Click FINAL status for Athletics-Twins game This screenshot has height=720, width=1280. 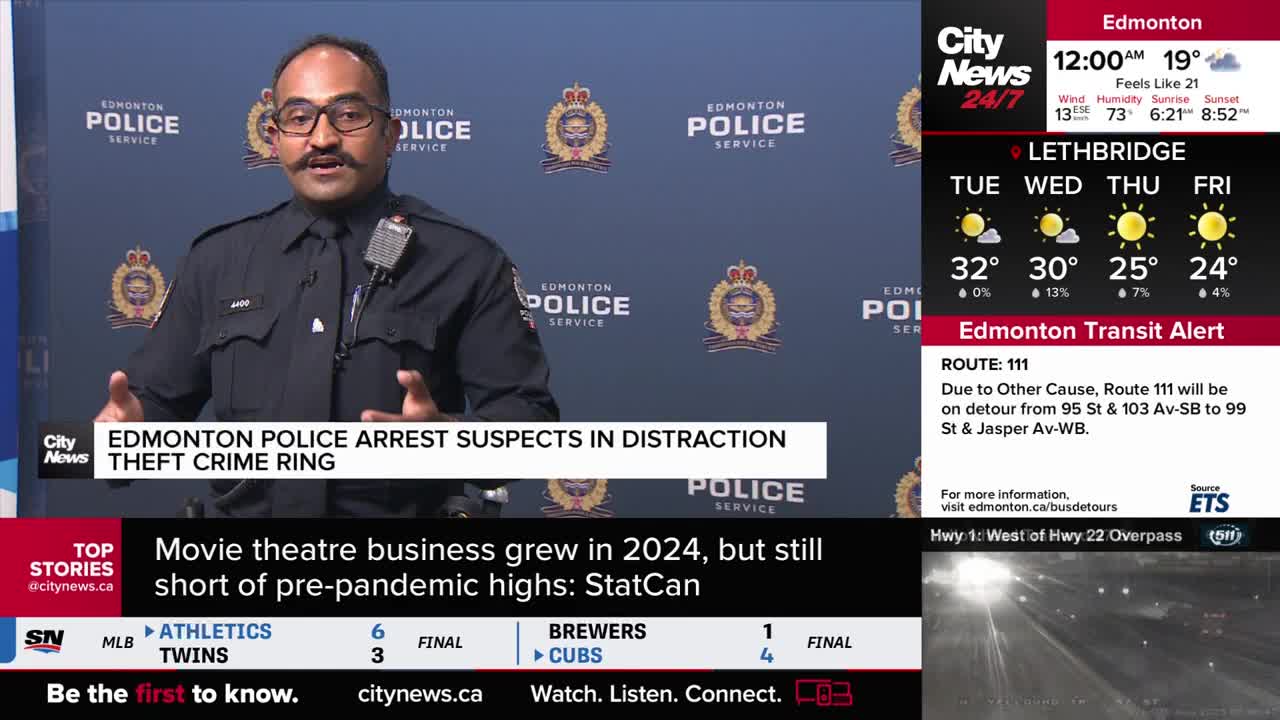pyautogui.click(x=440, y=642)
